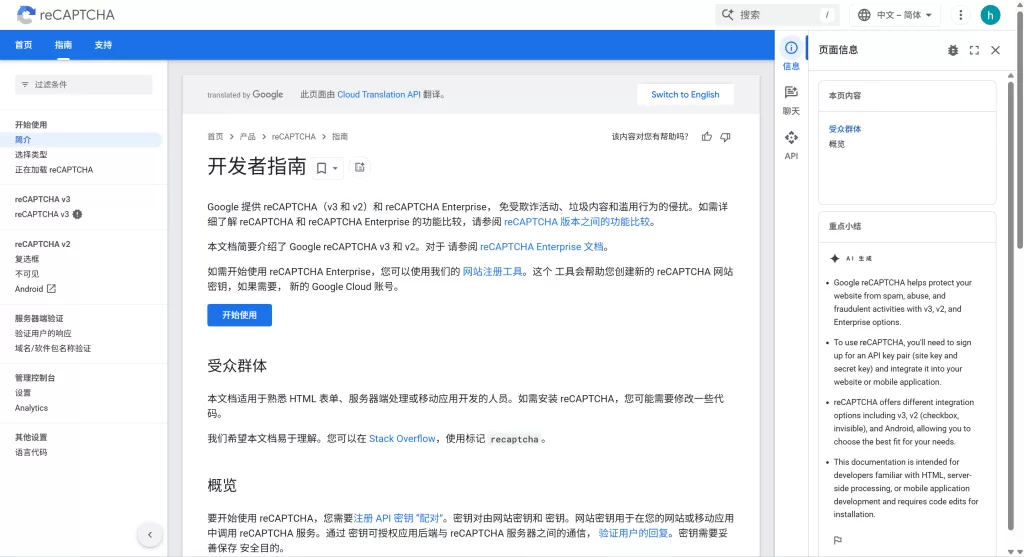Click the note icon next to bookmark
The width and height of the screenshot is (1024, 557).
(x=359, y=167)
